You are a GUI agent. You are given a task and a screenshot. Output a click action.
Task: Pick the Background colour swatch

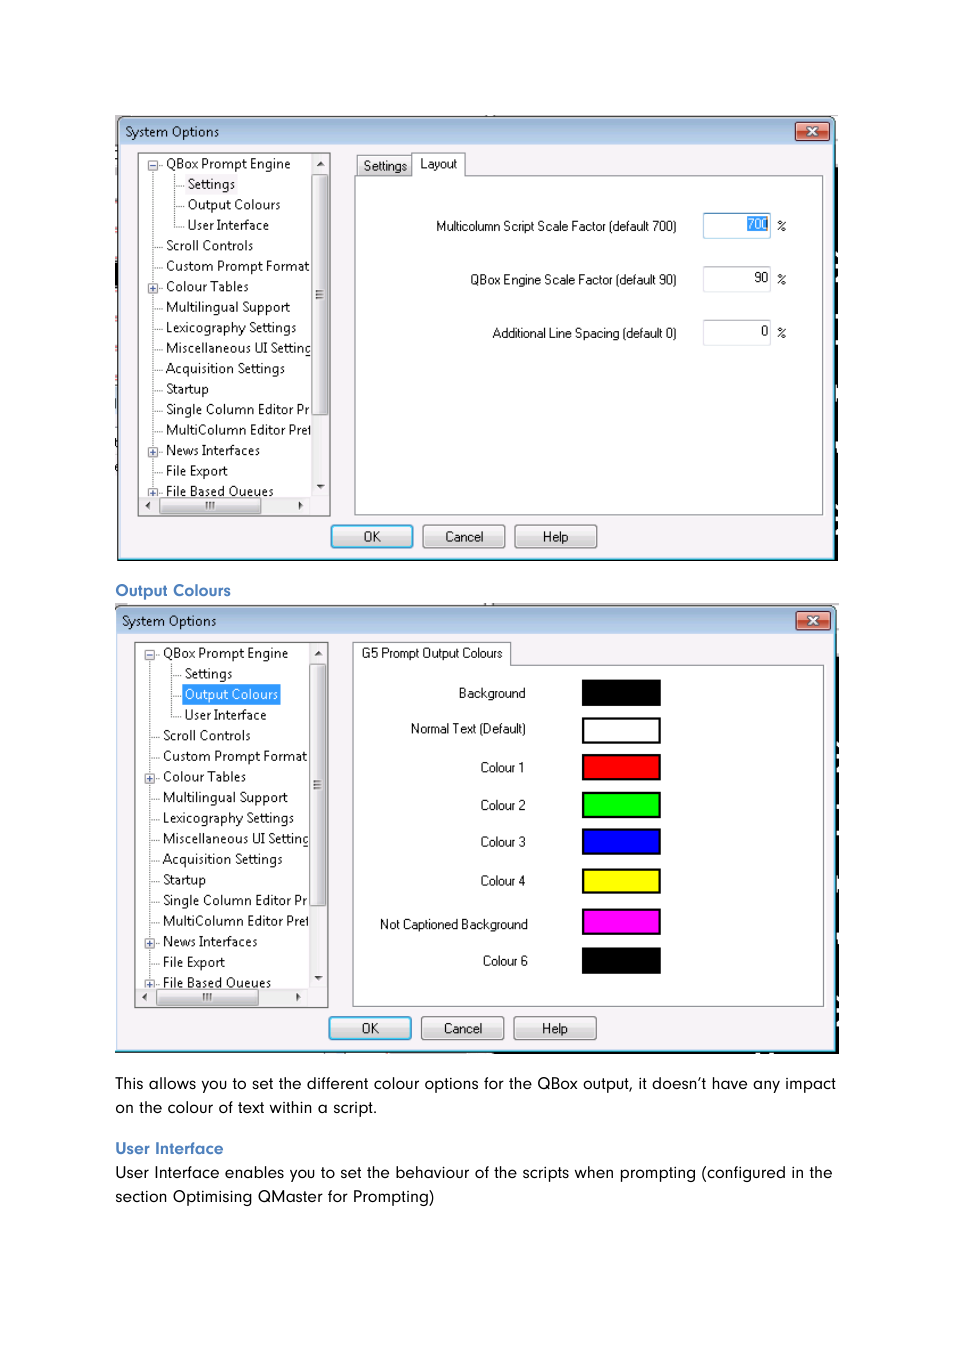[x=621, y=693]
